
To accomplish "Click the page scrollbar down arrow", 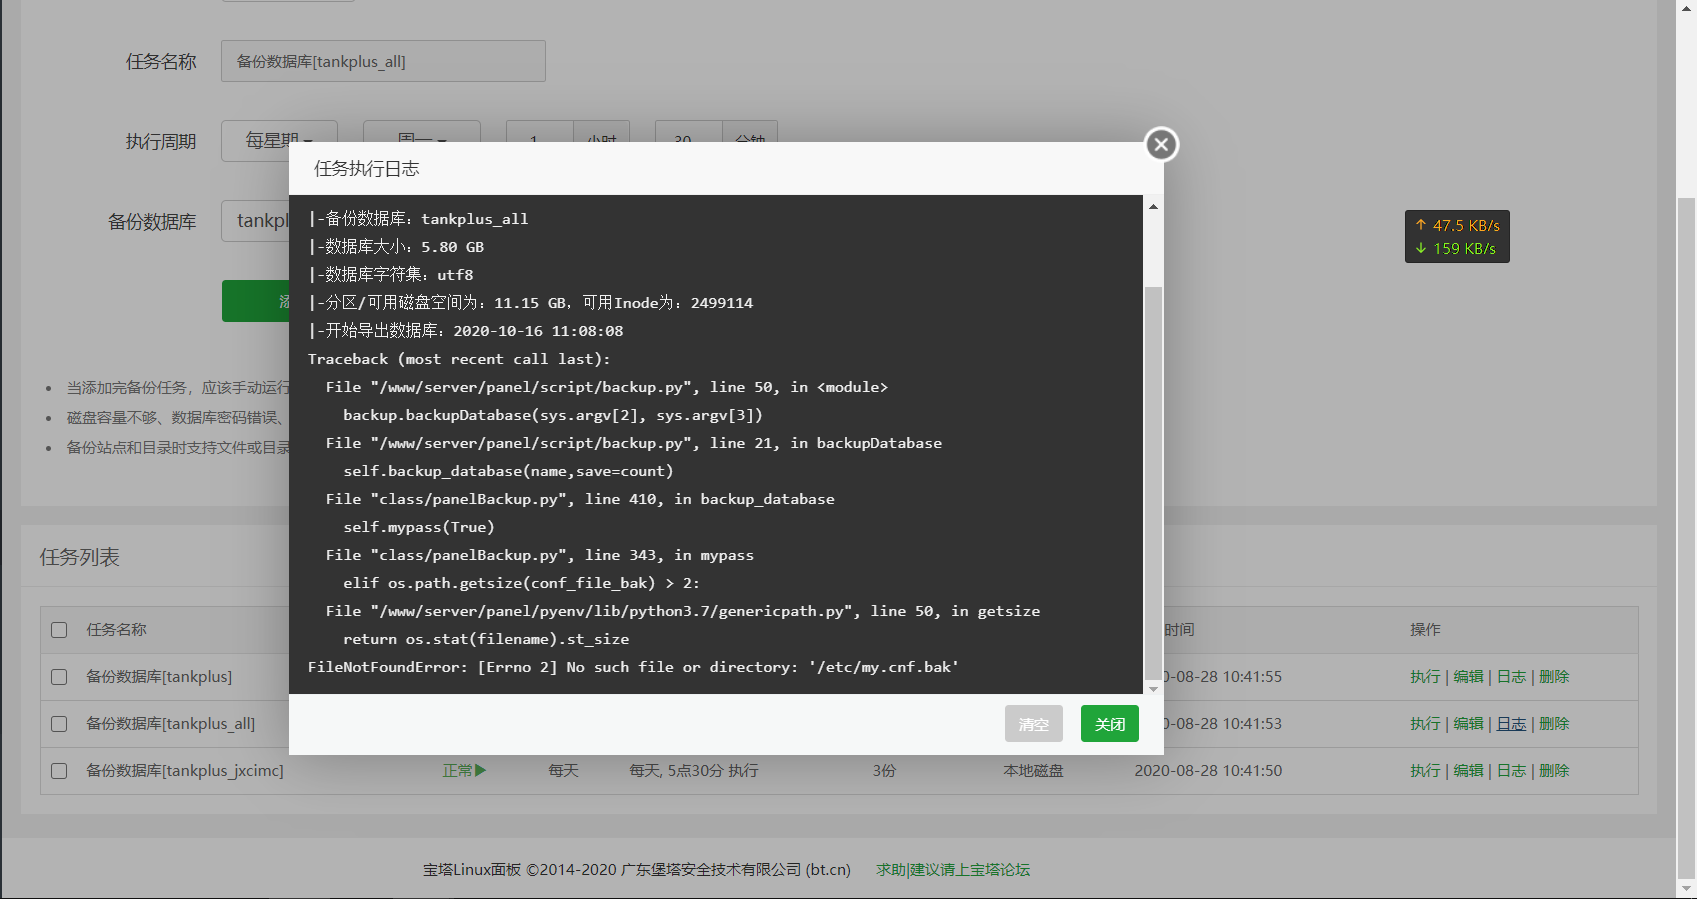I will (1687, 888).
